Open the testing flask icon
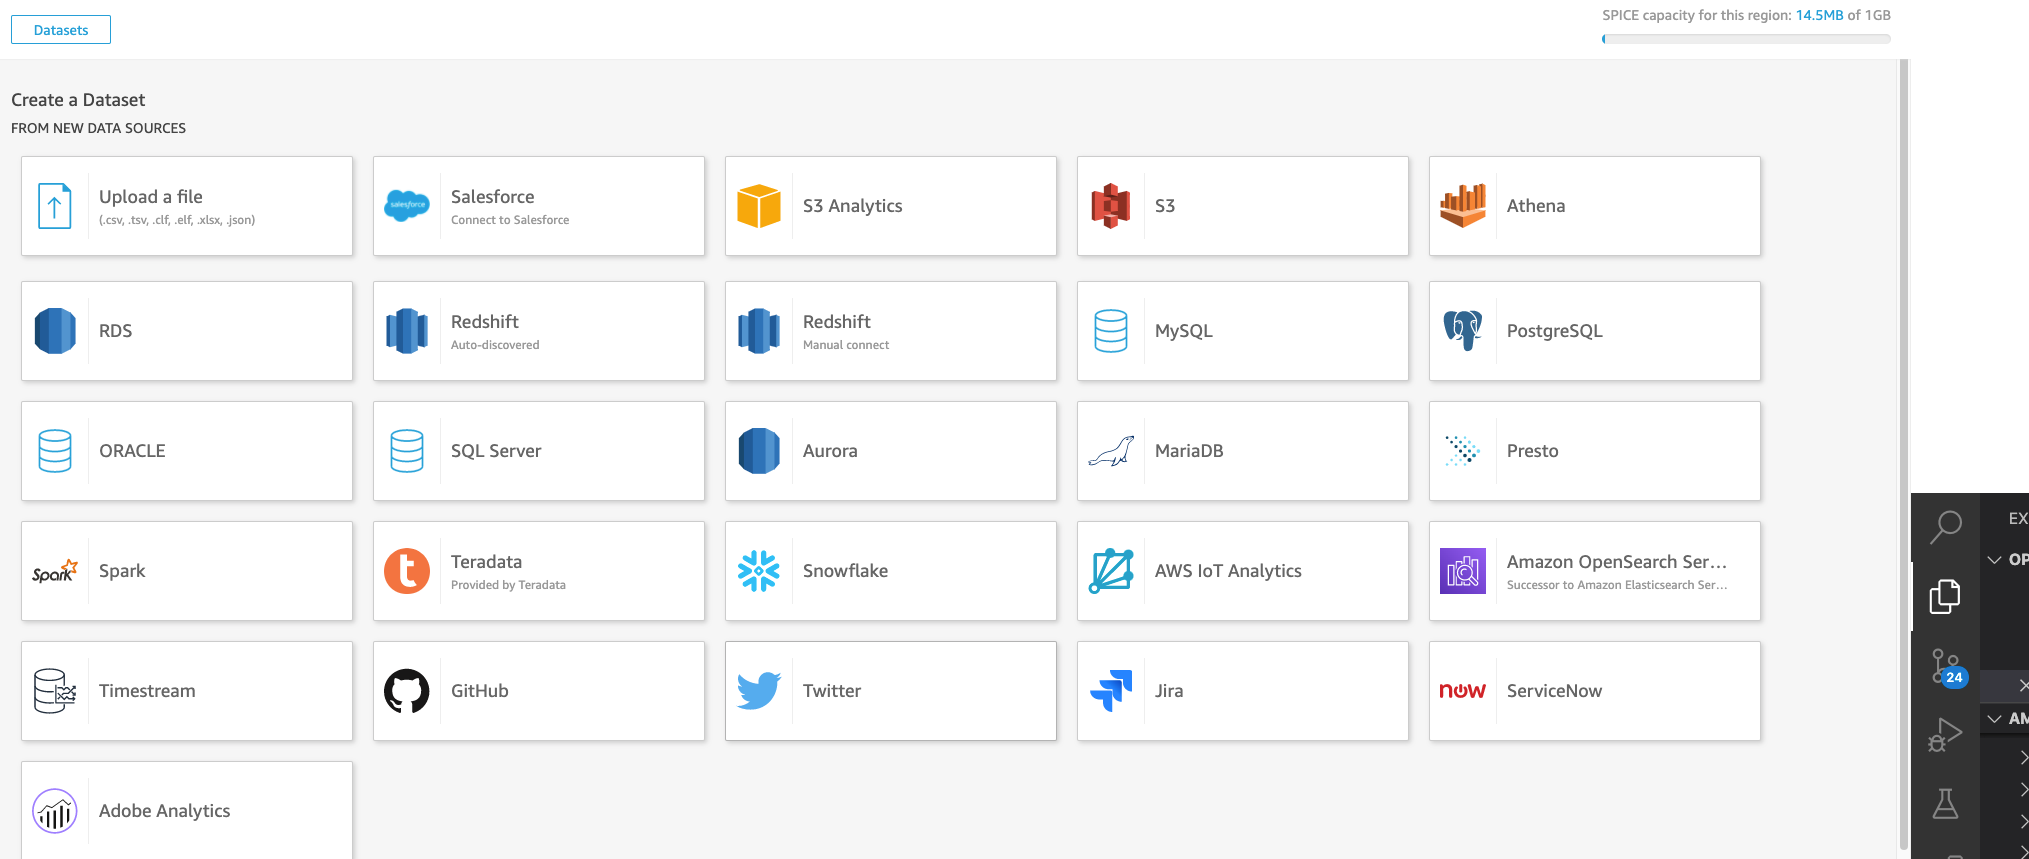The image size is (2029, 859). point(1945,804)
